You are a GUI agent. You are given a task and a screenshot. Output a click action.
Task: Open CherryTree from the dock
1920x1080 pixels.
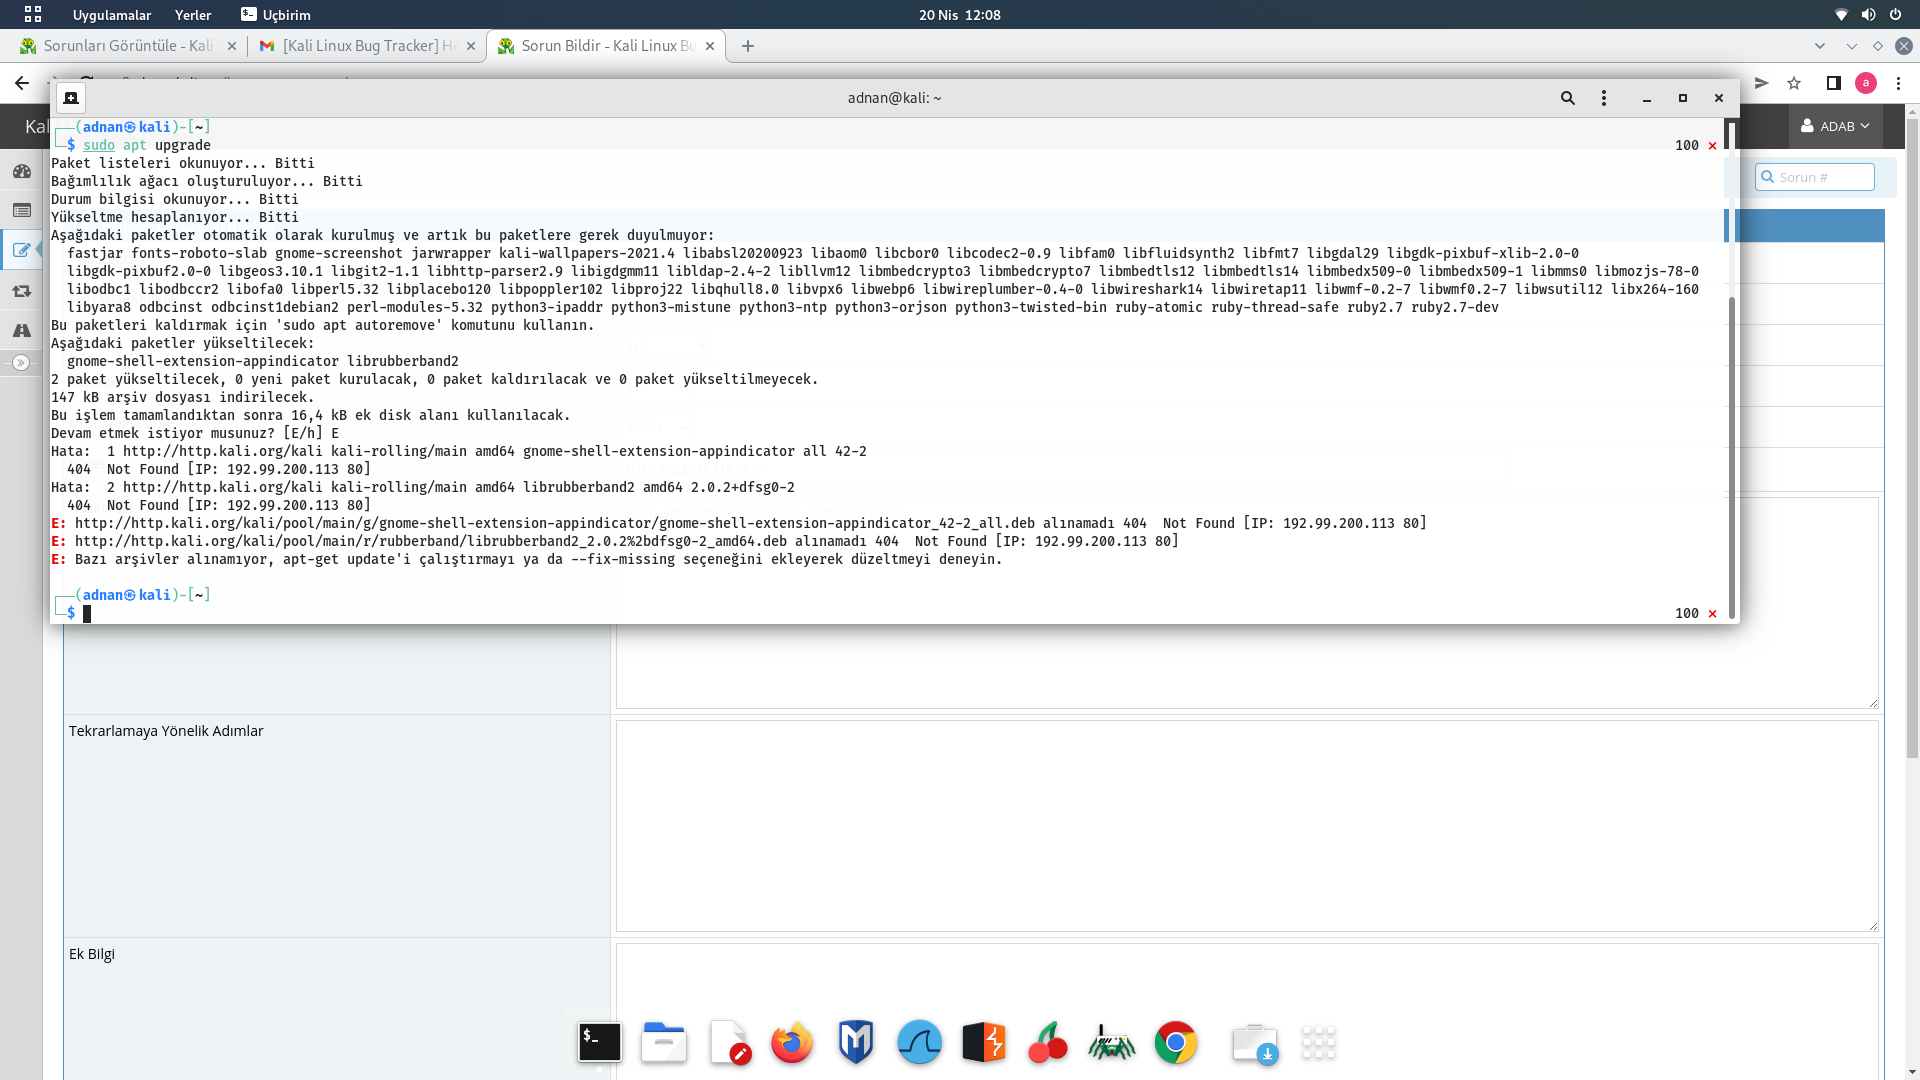tap(1048, 1043)
